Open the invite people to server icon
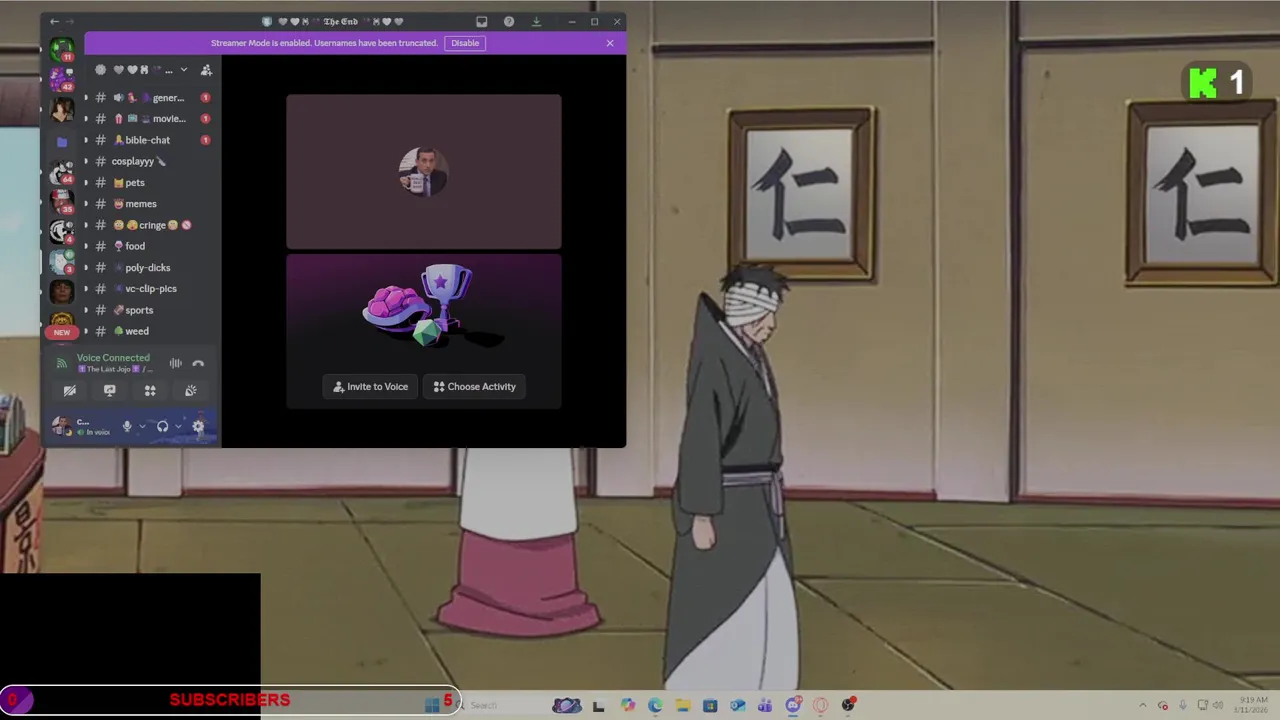Viewport: 1280px width, 720px height. pos(206,70)
